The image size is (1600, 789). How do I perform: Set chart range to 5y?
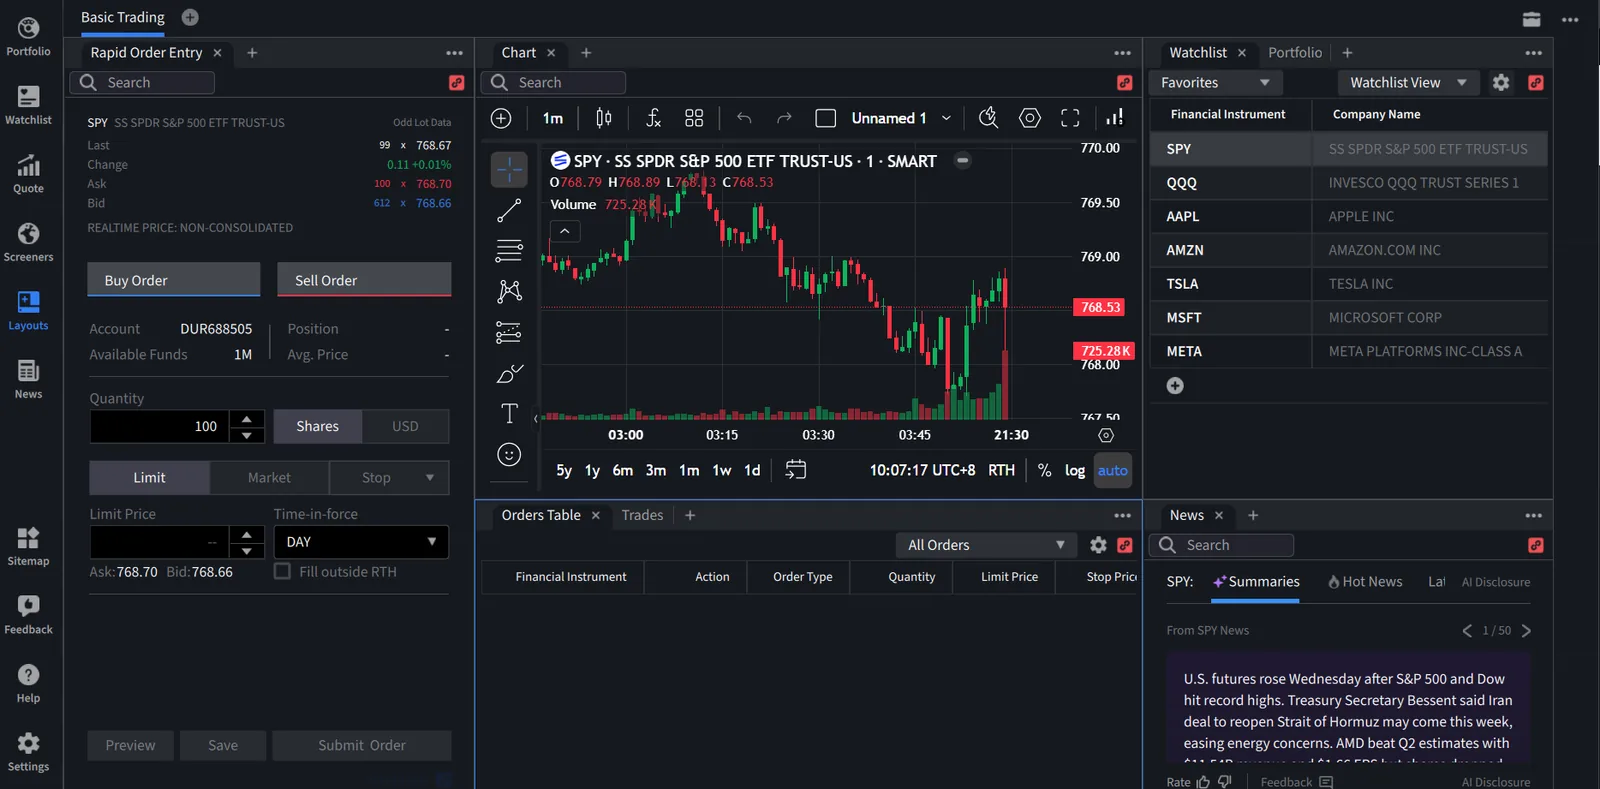click(564, 470)
